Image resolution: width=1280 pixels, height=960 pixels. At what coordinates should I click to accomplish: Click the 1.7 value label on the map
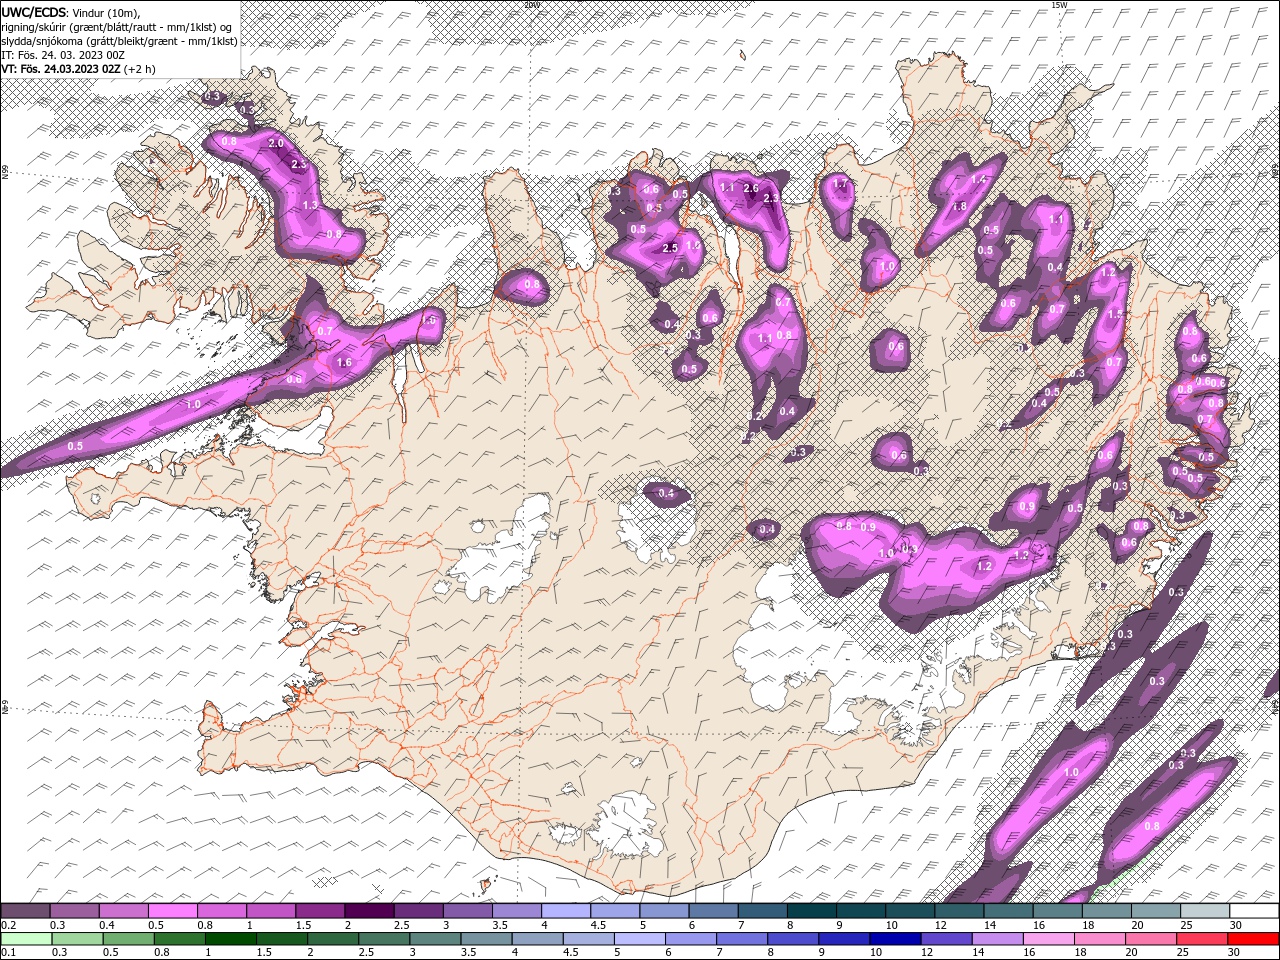click(x=840, y=184)
